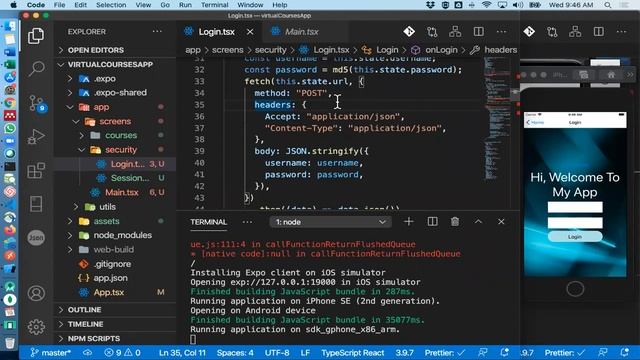The width and height of the screenshot is (640, 360).
Task: Click UTF-8 encoding in status bar
Action: point(277,353)
